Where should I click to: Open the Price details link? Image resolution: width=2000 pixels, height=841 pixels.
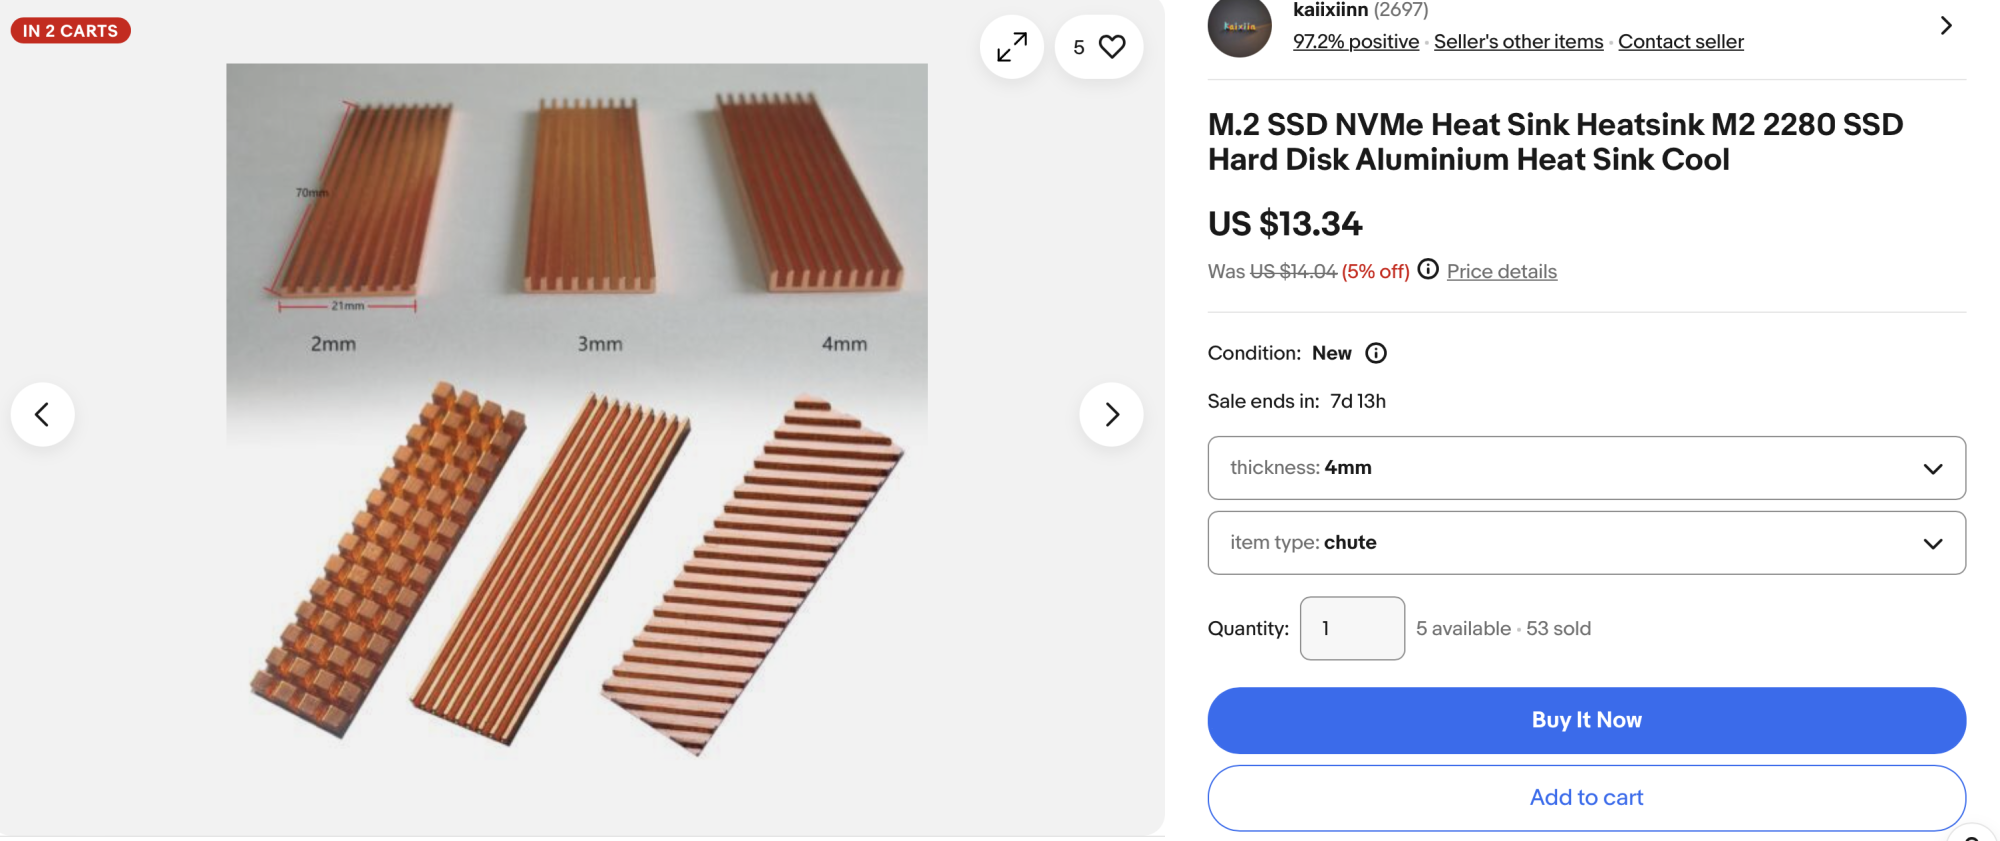click(x=1501, y=271)
